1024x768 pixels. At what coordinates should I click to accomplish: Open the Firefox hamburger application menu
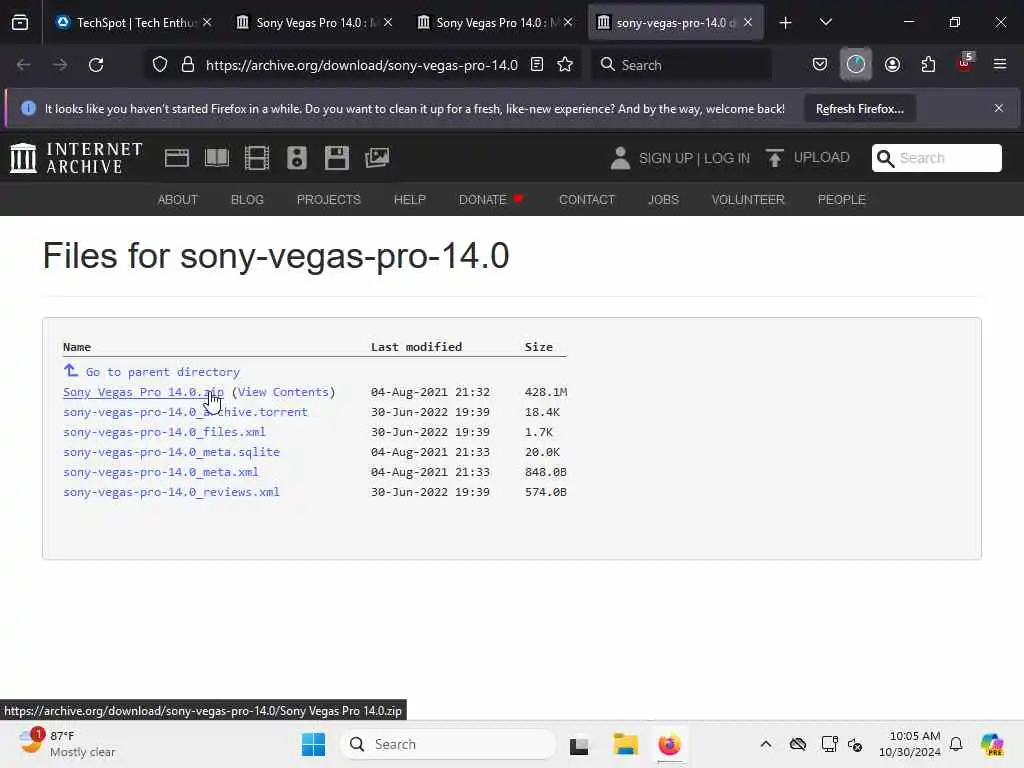1000,65
